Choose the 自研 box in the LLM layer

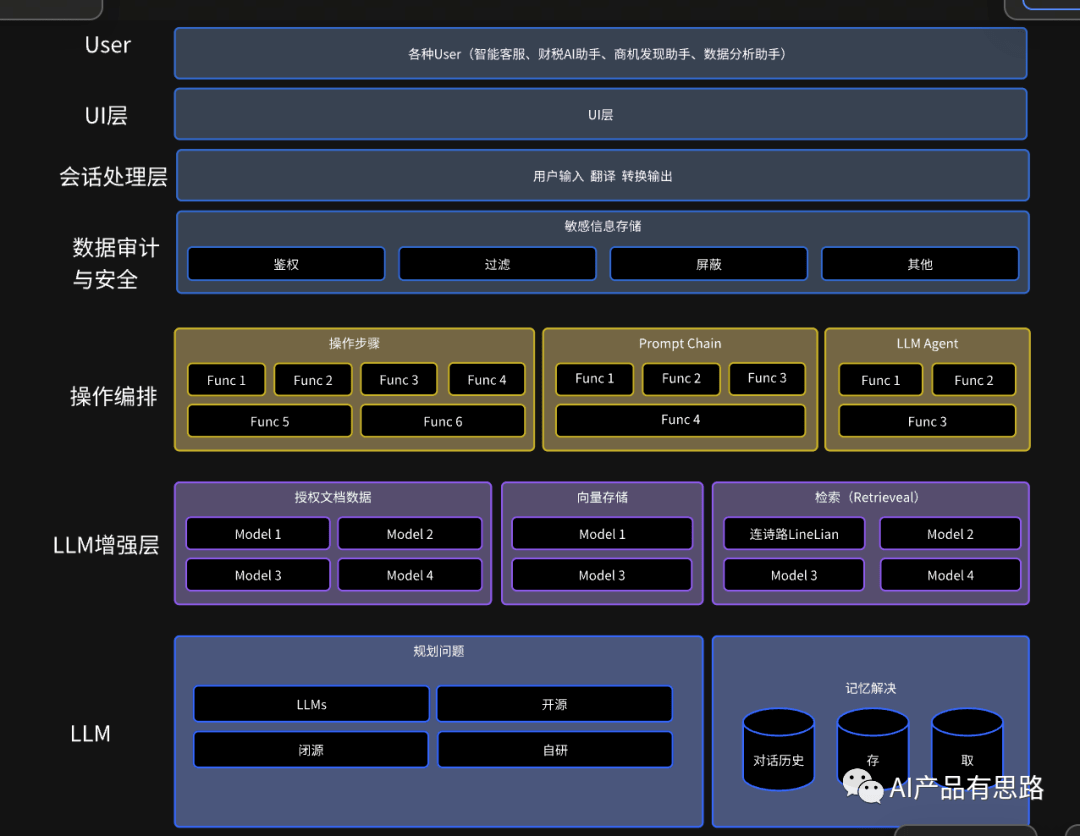point(554,750)
